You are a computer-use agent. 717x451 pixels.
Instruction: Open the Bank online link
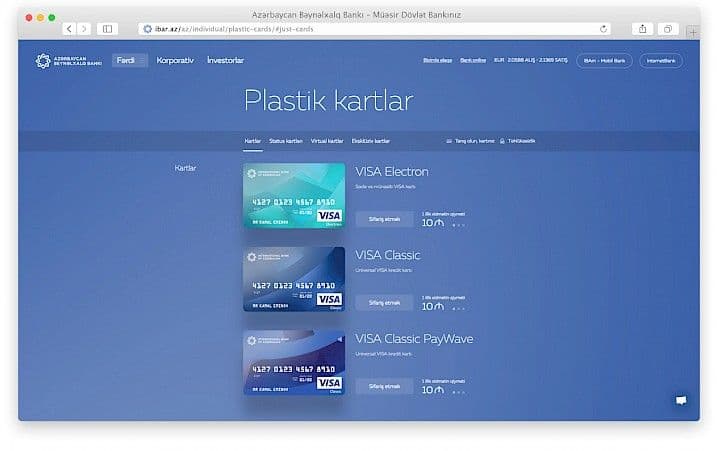tap(473, 60)
